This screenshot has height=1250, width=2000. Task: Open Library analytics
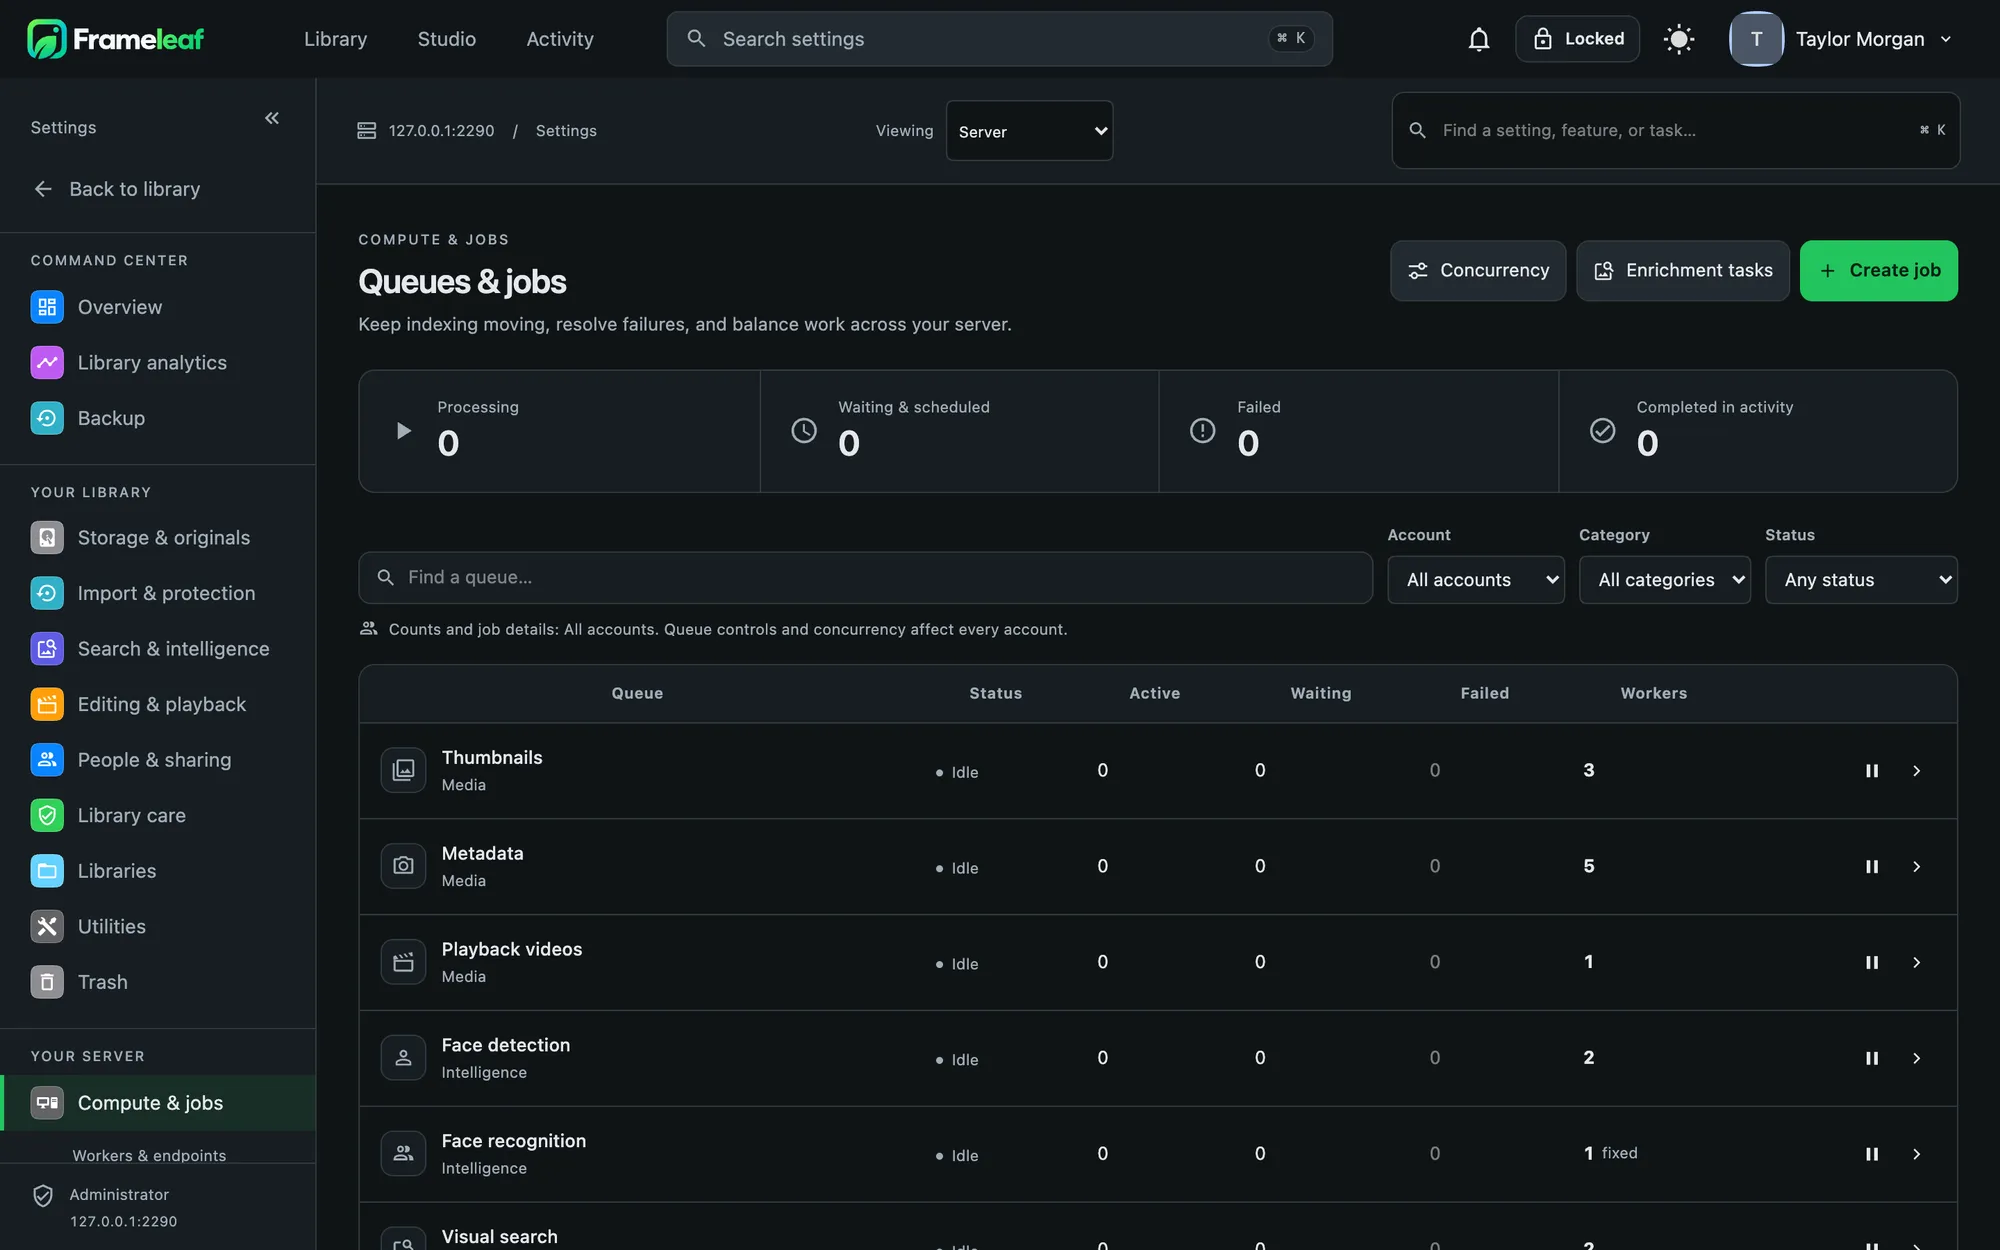(x=158, y=362)
